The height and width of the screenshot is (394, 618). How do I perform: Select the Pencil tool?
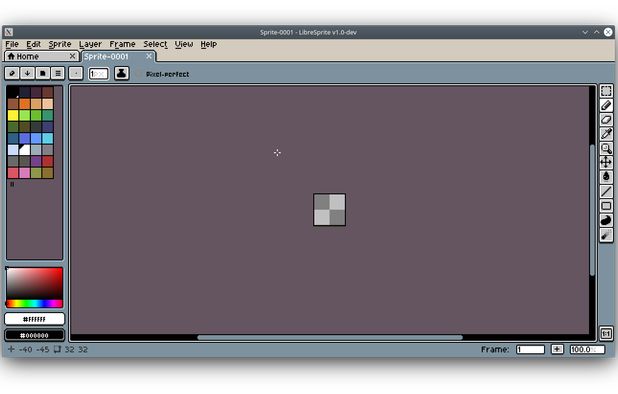pyautogui.click(x=606, y=106)
